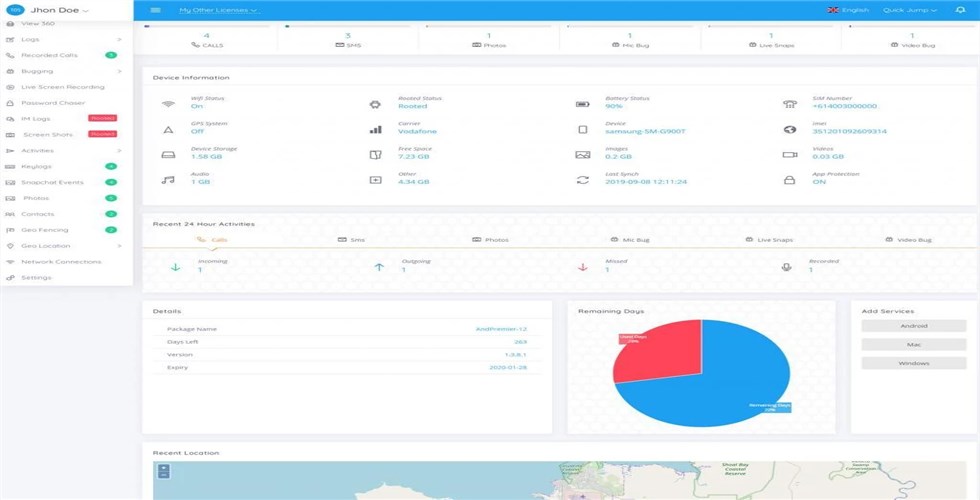This screenshot has height=500, width=980.
Task: Open the SMS summary card
Action: [348, 39]
